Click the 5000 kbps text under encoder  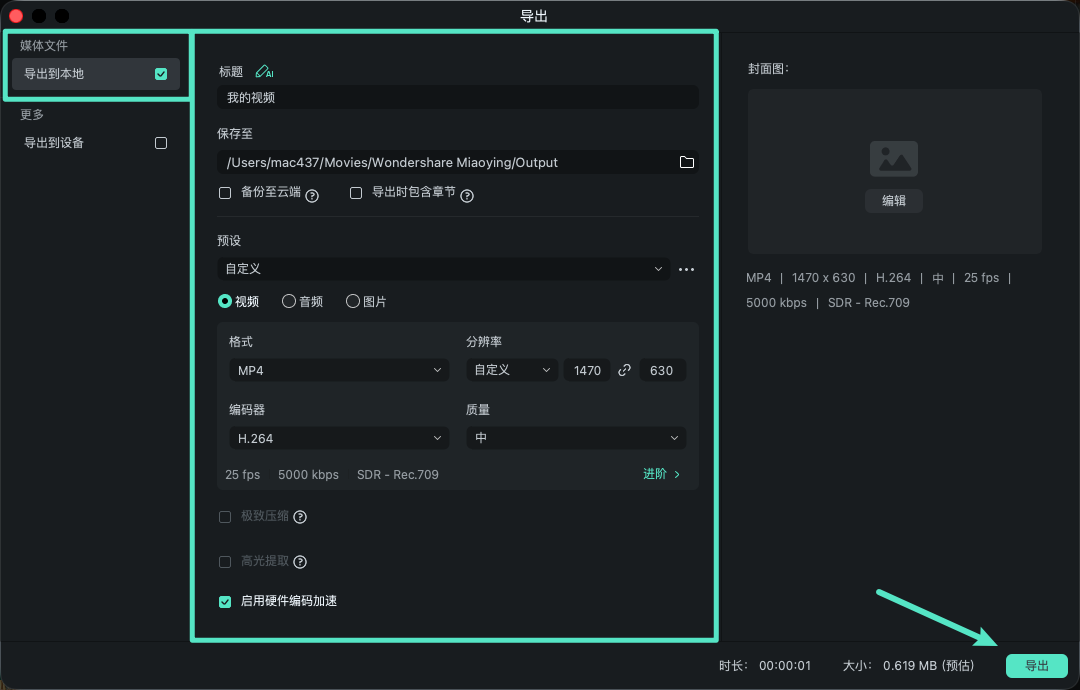(x=309, y=474)
